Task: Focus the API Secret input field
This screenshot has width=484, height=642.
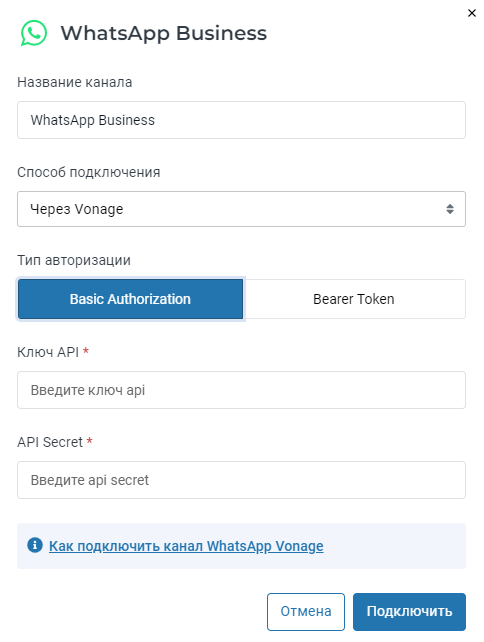Action: coord(241,480)
